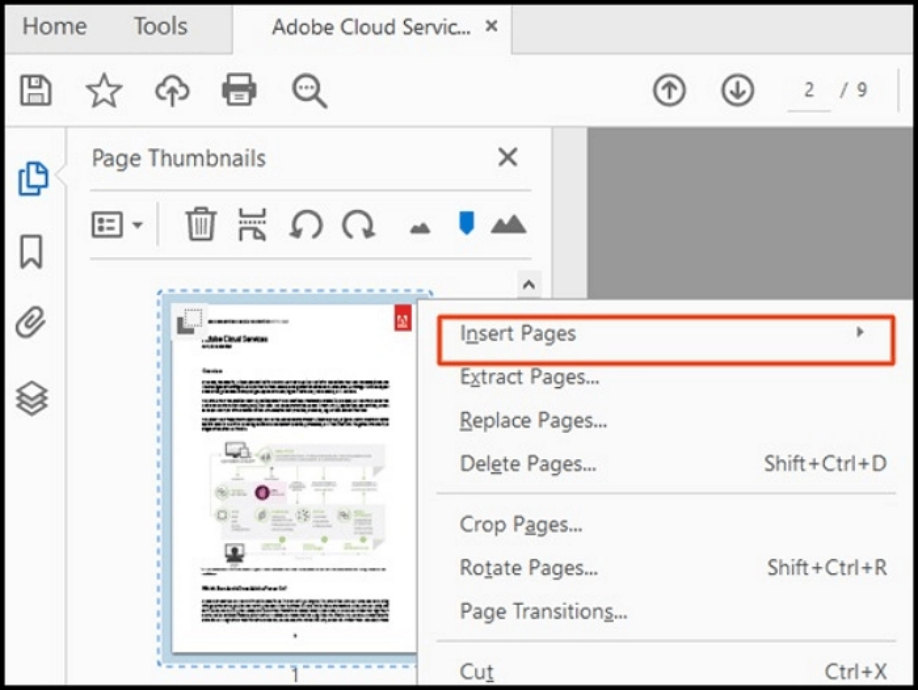This screenshot has width=918, height=690.
Task: Choose Crop Pages from the menu
Action: [x=517, y=523]
